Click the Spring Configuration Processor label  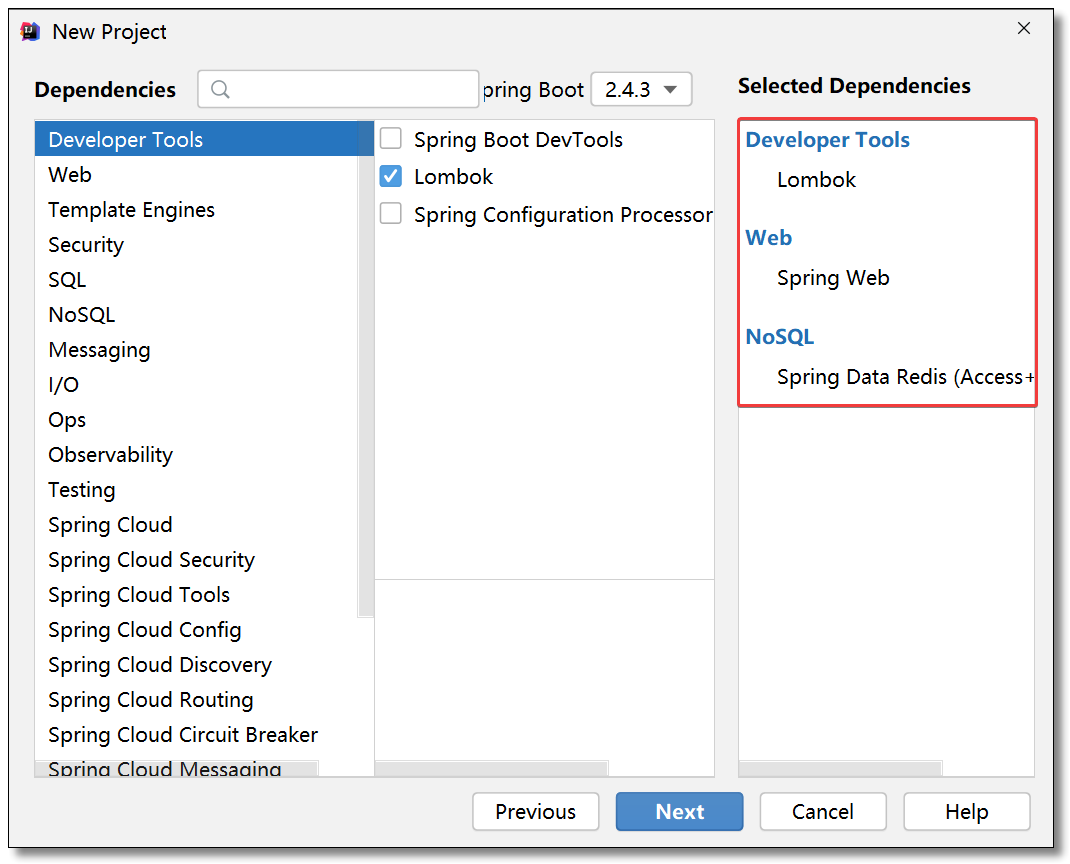(563, 214)
